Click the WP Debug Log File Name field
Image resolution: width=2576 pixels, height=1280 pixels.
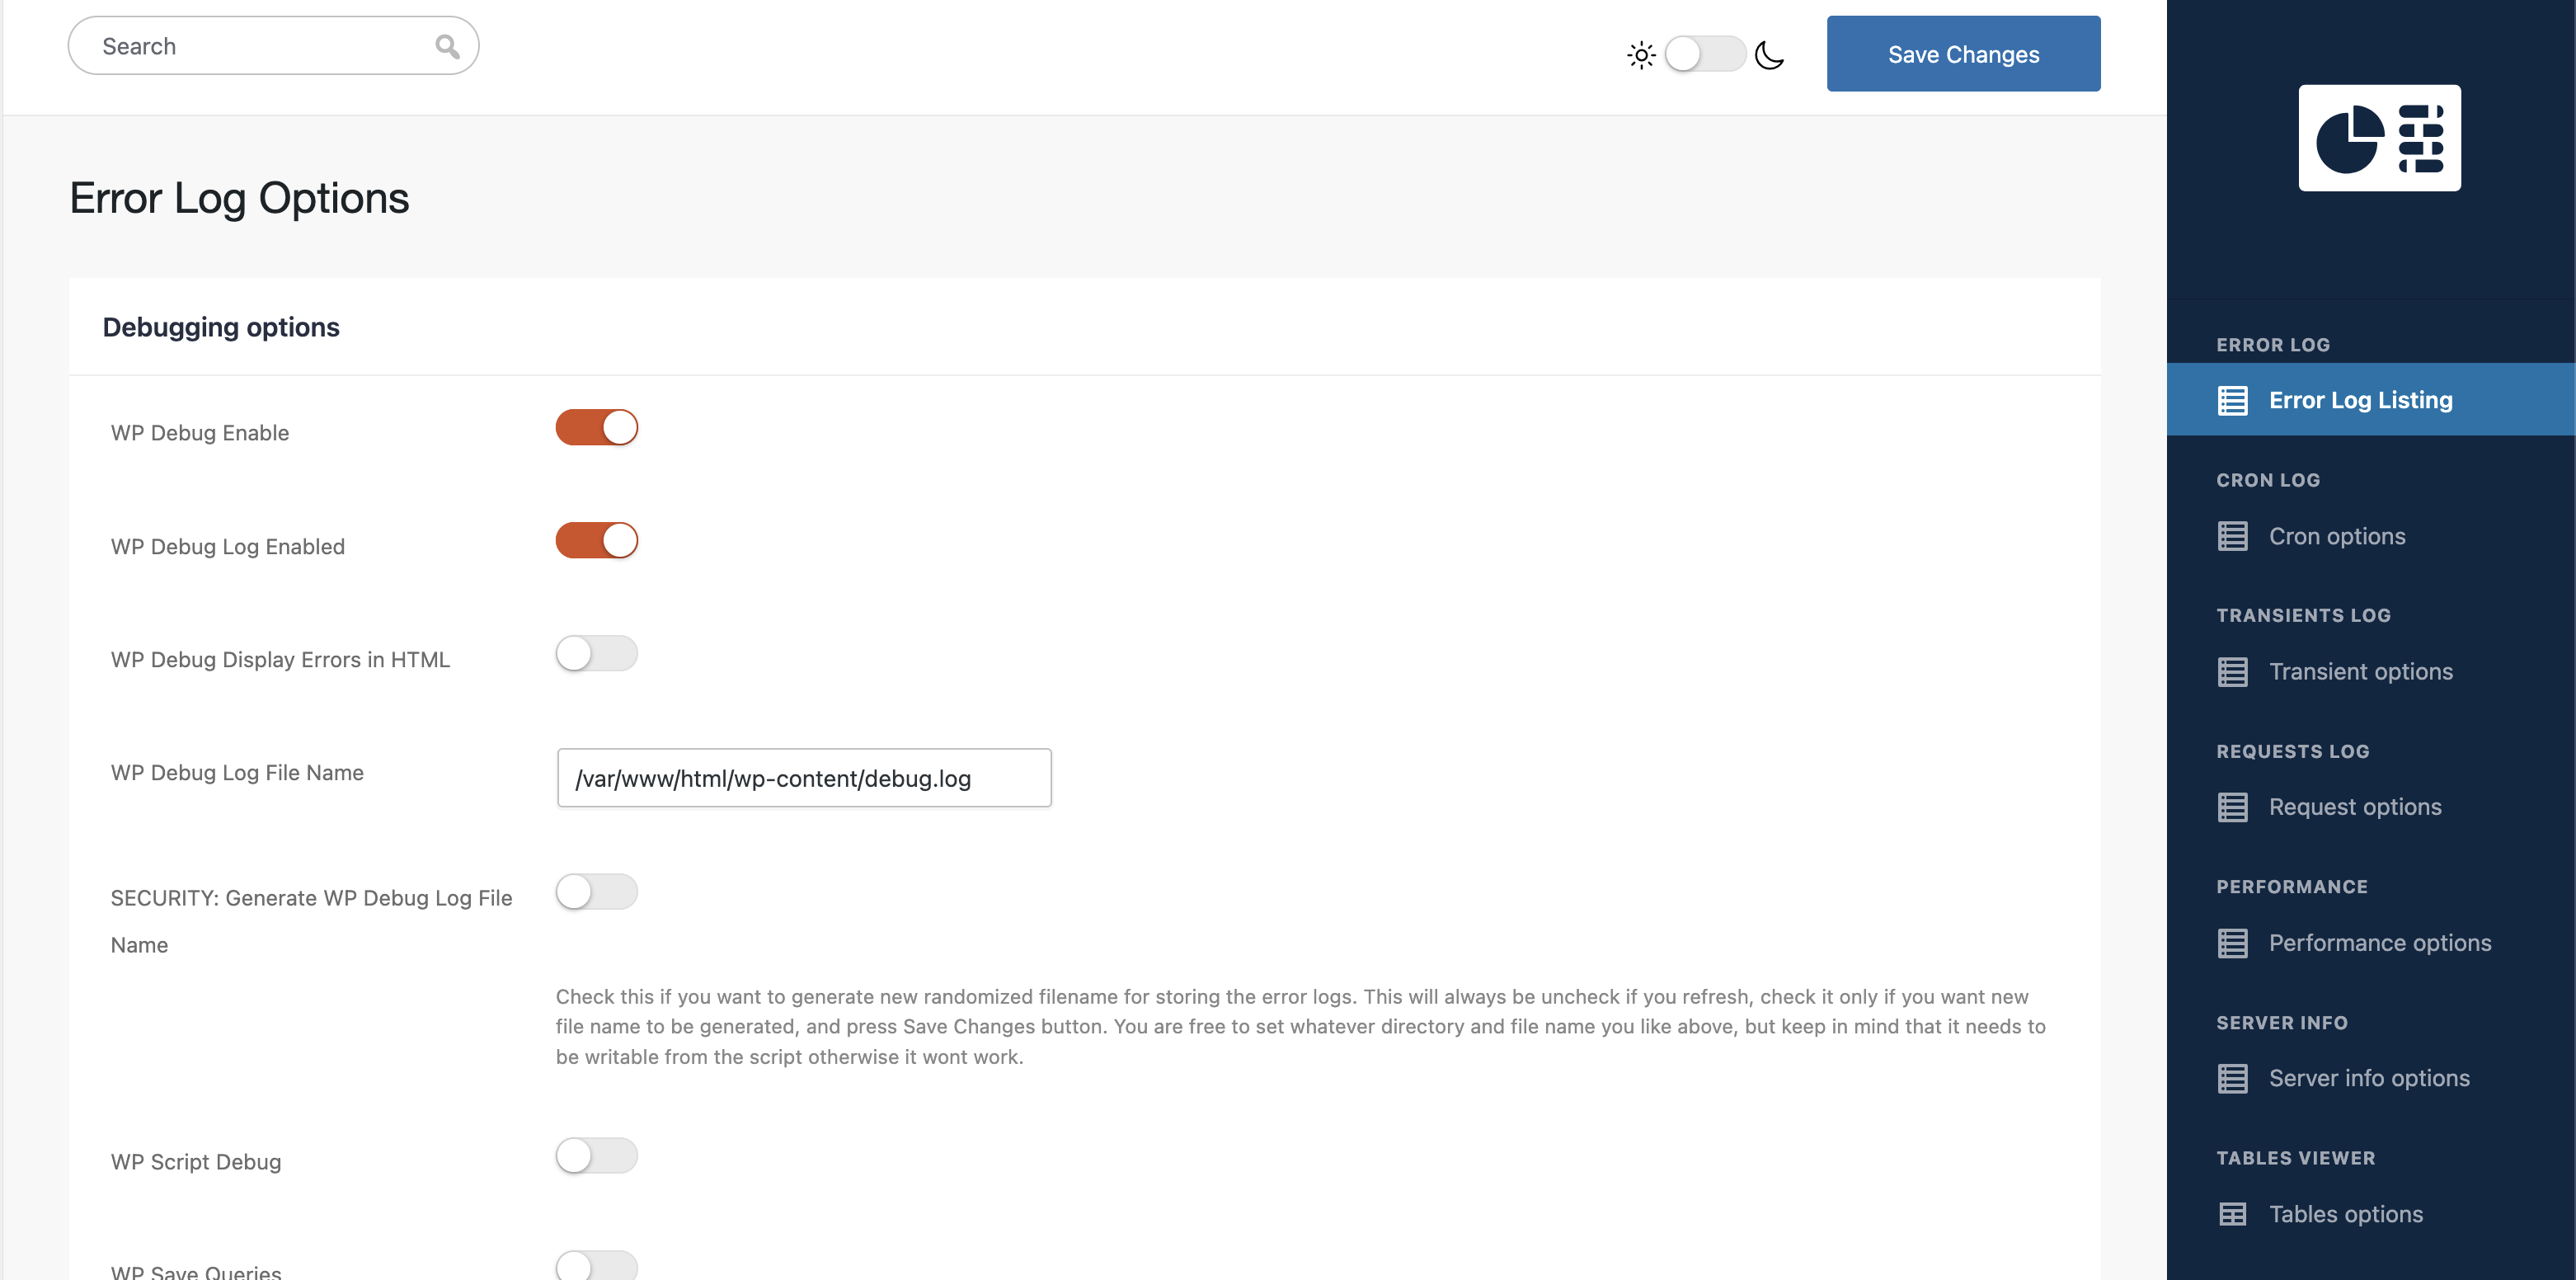[x=804, y=778]
